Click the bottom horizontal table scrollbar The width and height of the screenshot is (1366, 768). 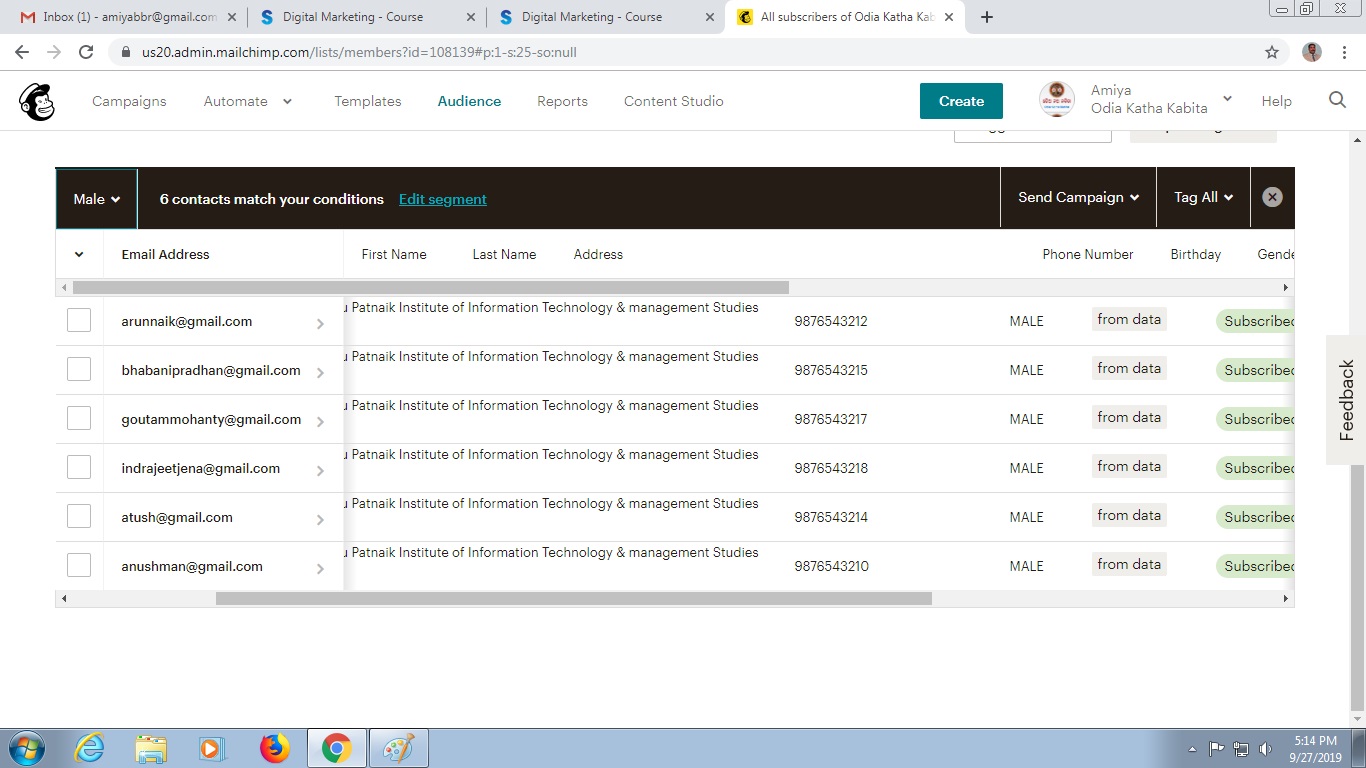[573, 599]
